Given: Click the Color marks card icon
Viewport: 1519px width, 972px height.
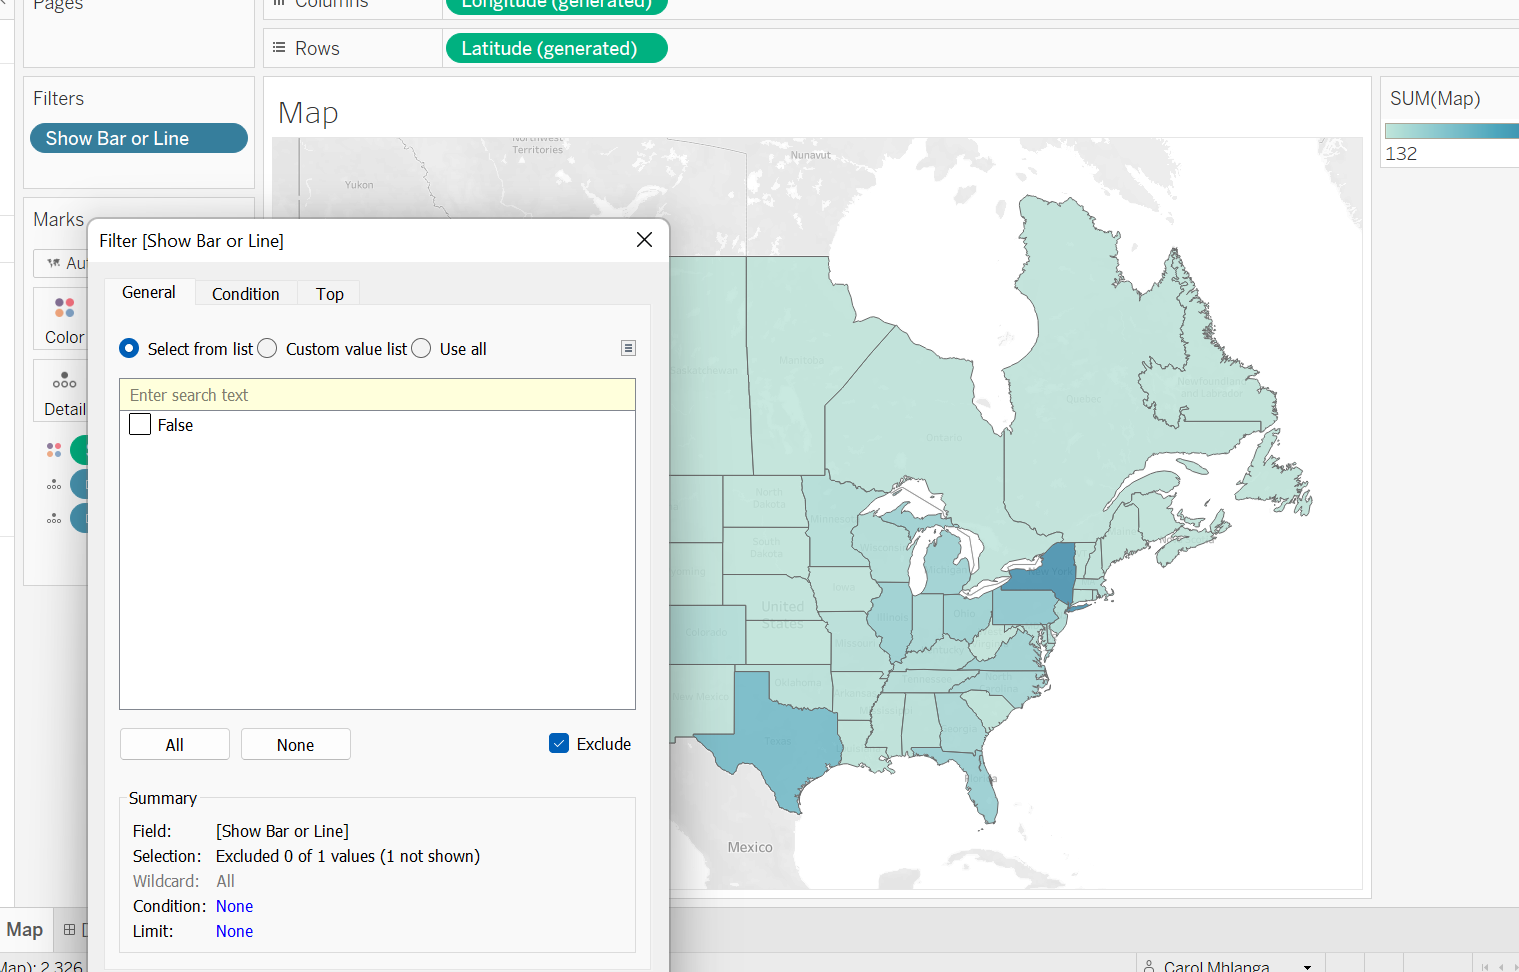Looking at the screenshot, I should coord(64,308).
